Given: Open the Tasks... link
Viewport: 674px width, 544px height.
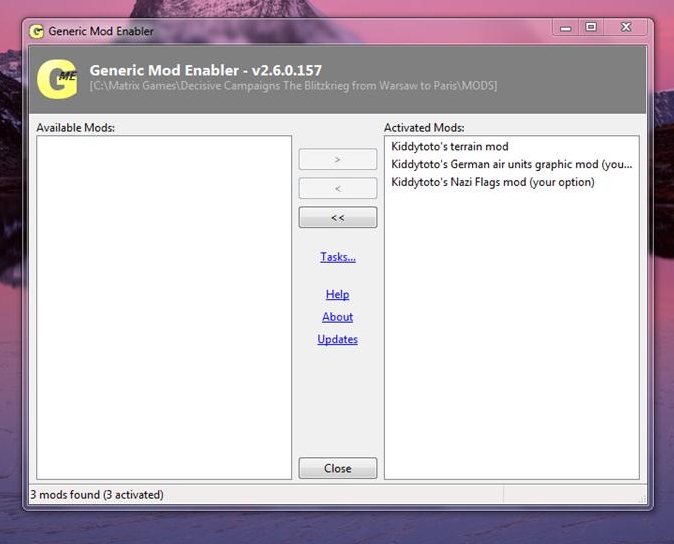Looking at the screenshot, I should (x=338, y=257).
